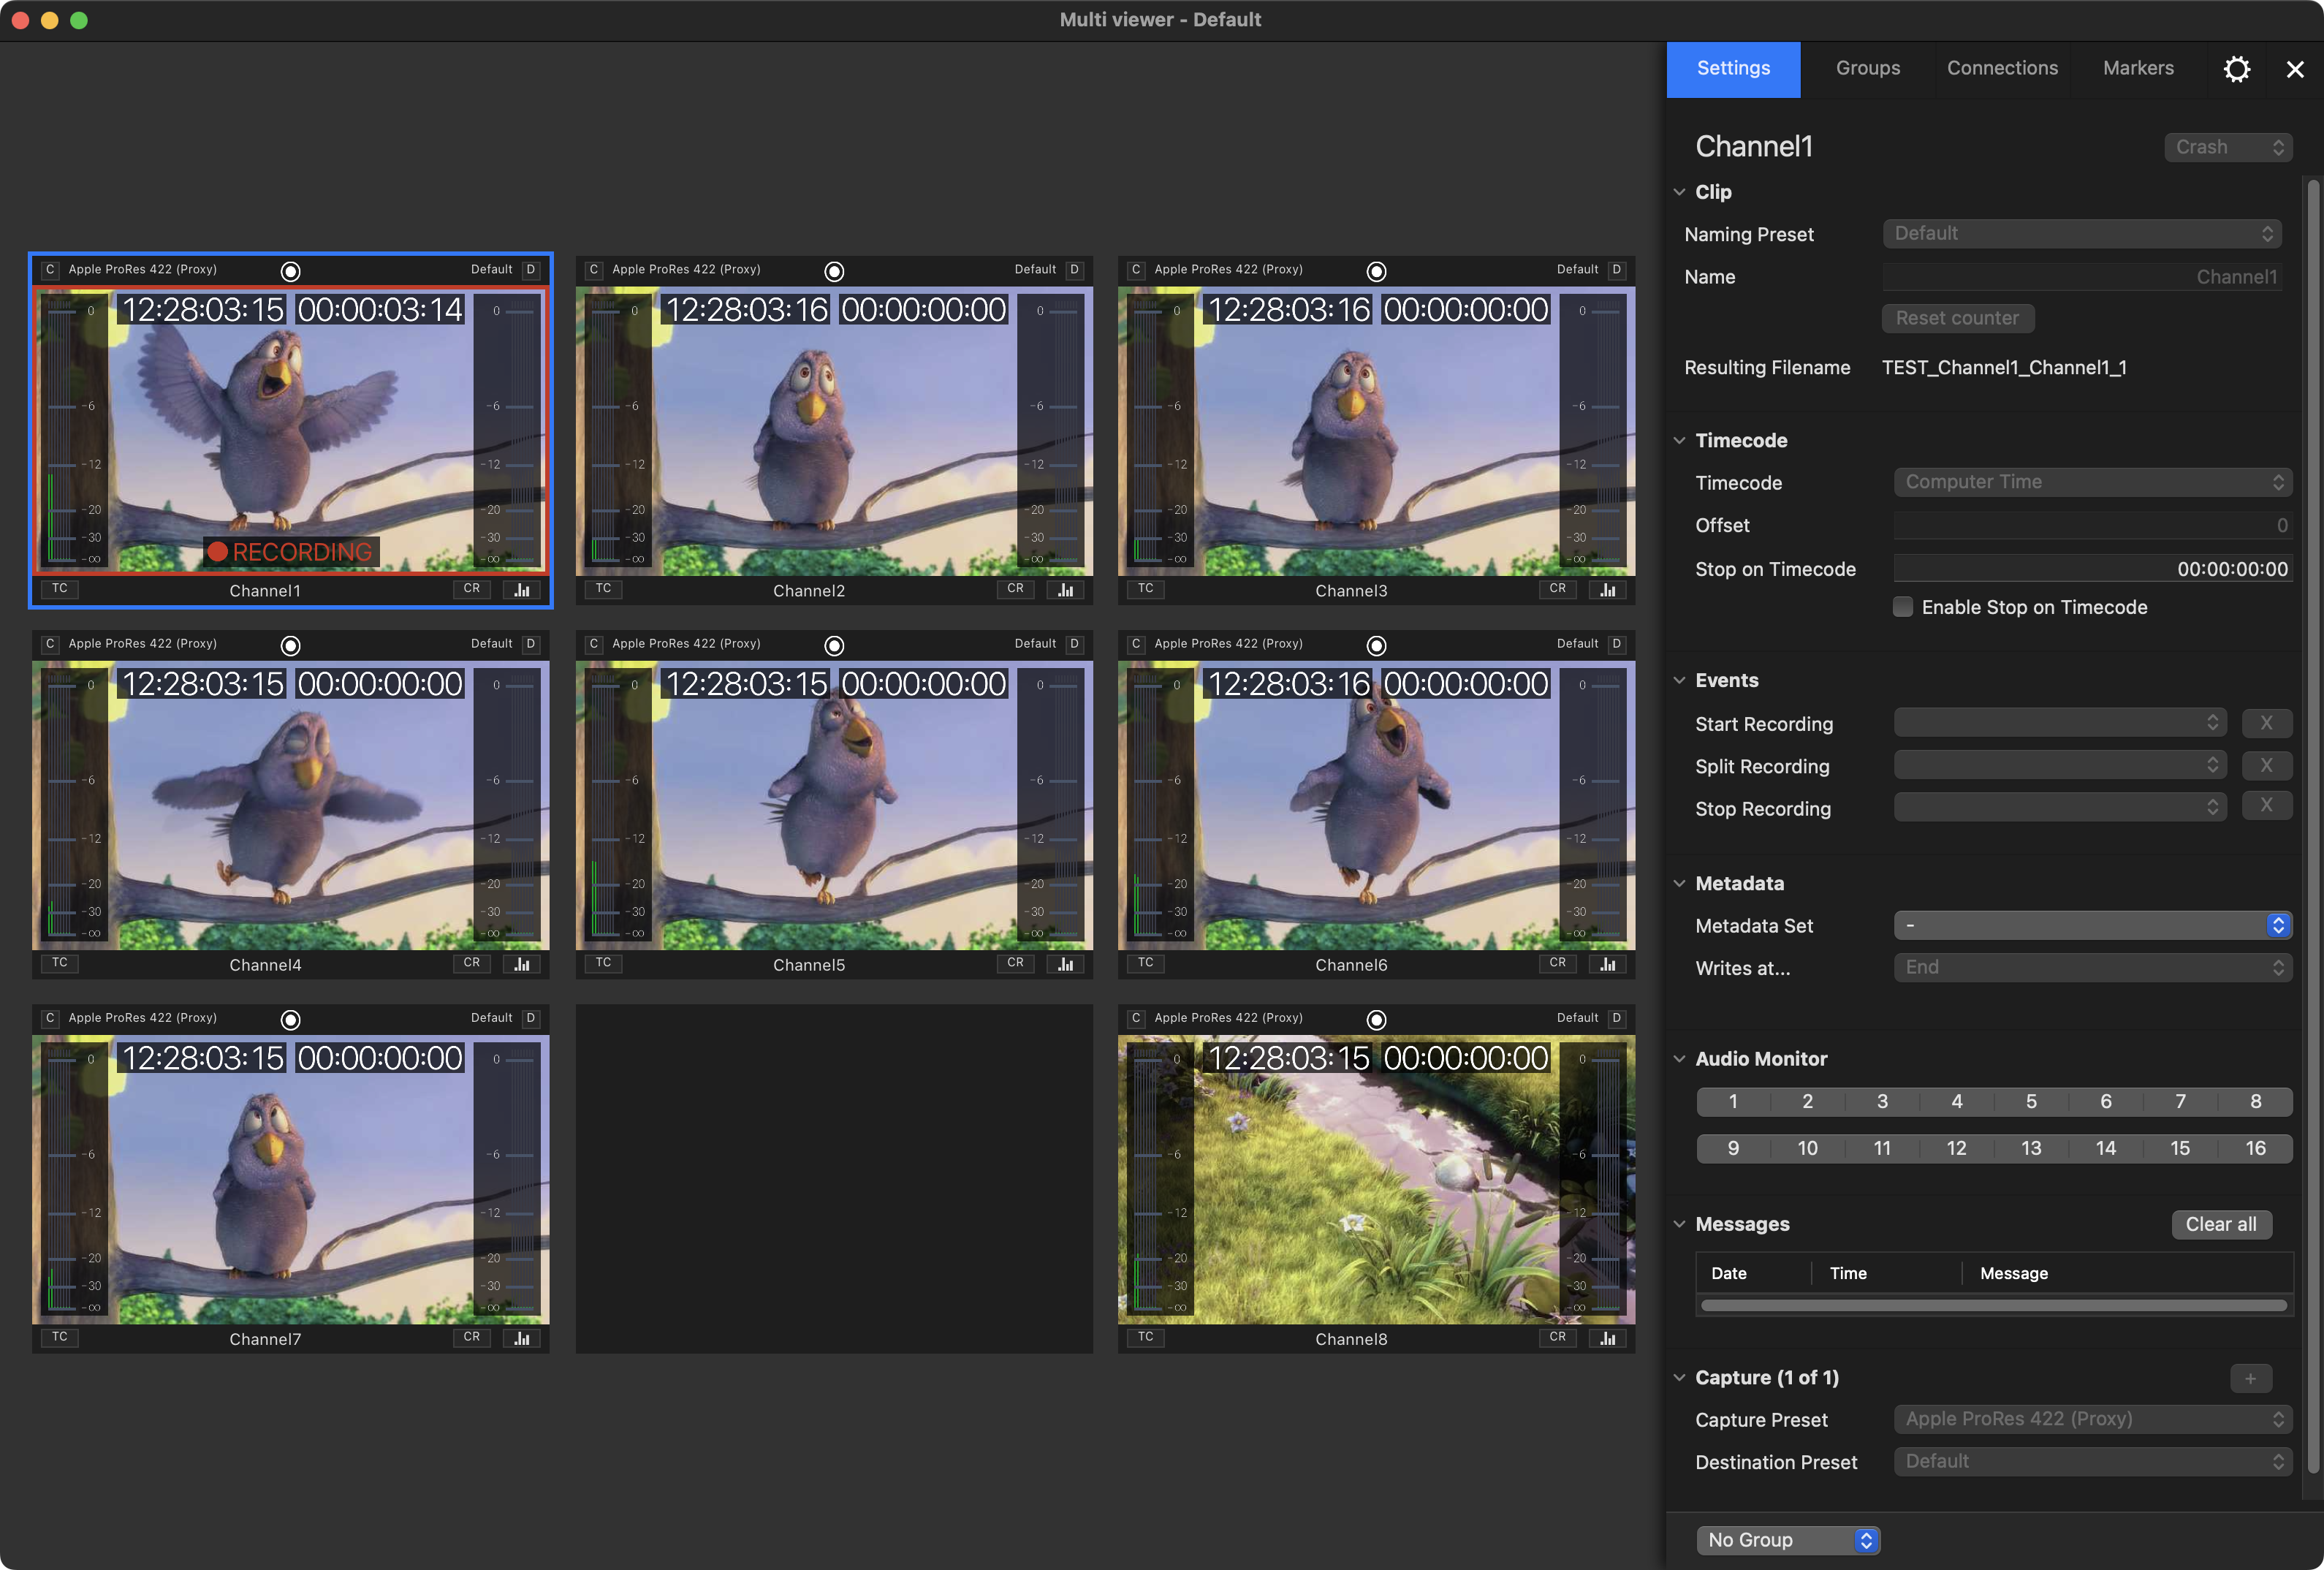Click the clip Name input field

click(2082, 277)
